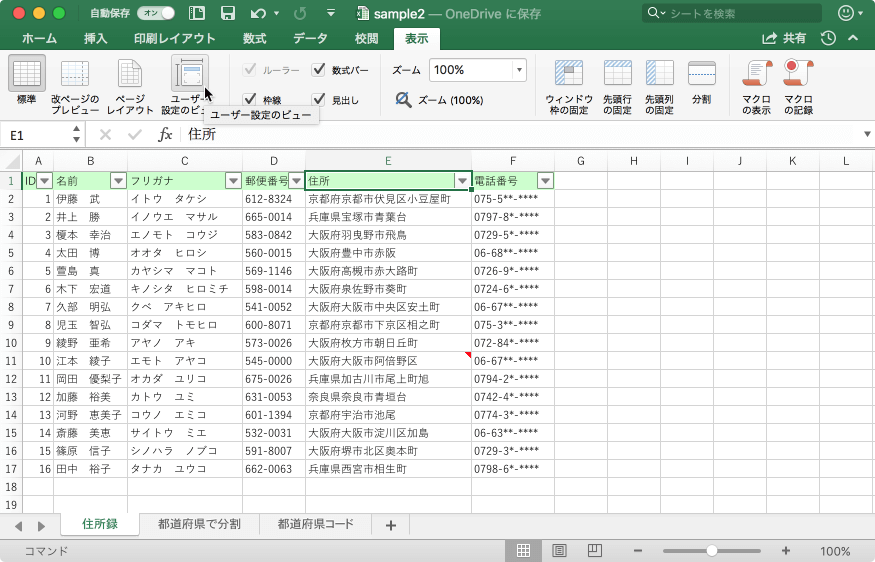The image size is (875, 562).
Task: Collapse the ribbon with chevron
Action: (x=853, y=38)
